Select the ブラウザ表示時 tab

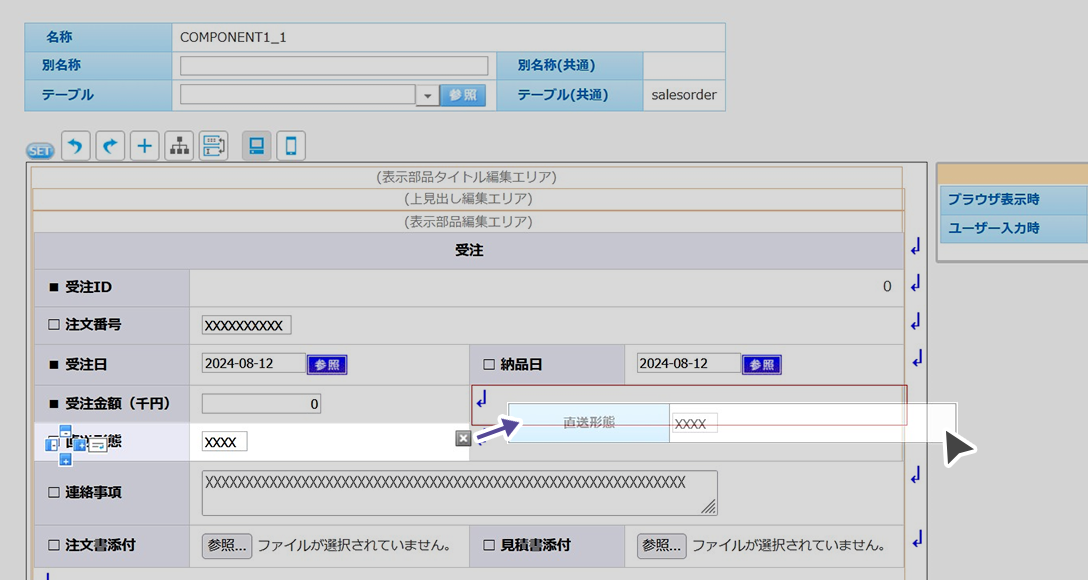point(1012,200)
